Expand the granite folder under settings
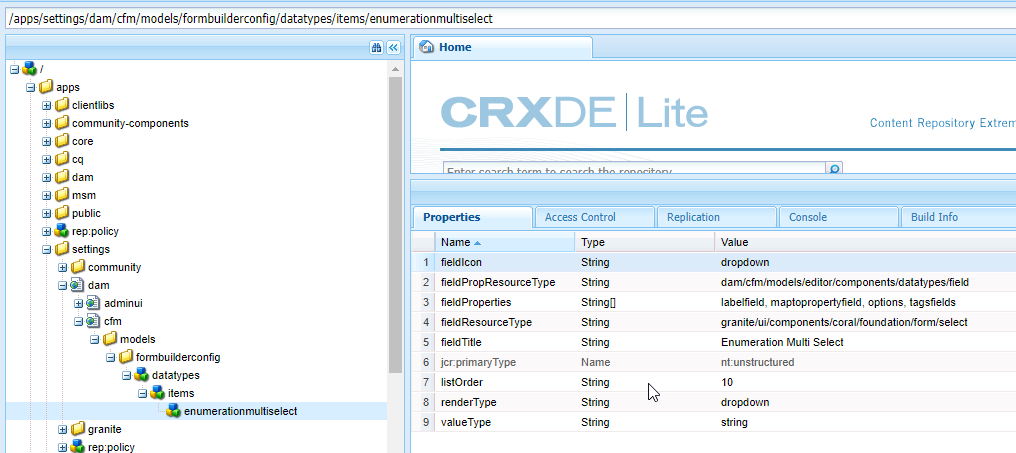 click(62, 429)
